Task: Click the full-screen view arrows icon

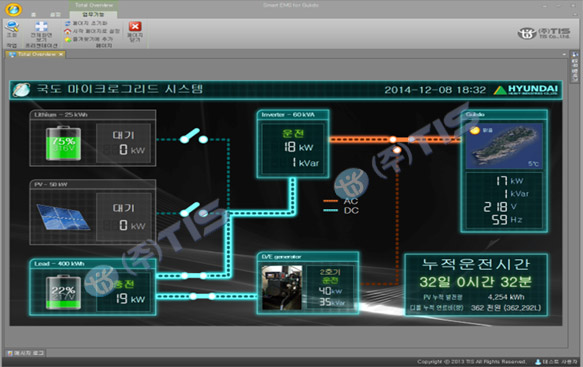Action: click(41, 26)
